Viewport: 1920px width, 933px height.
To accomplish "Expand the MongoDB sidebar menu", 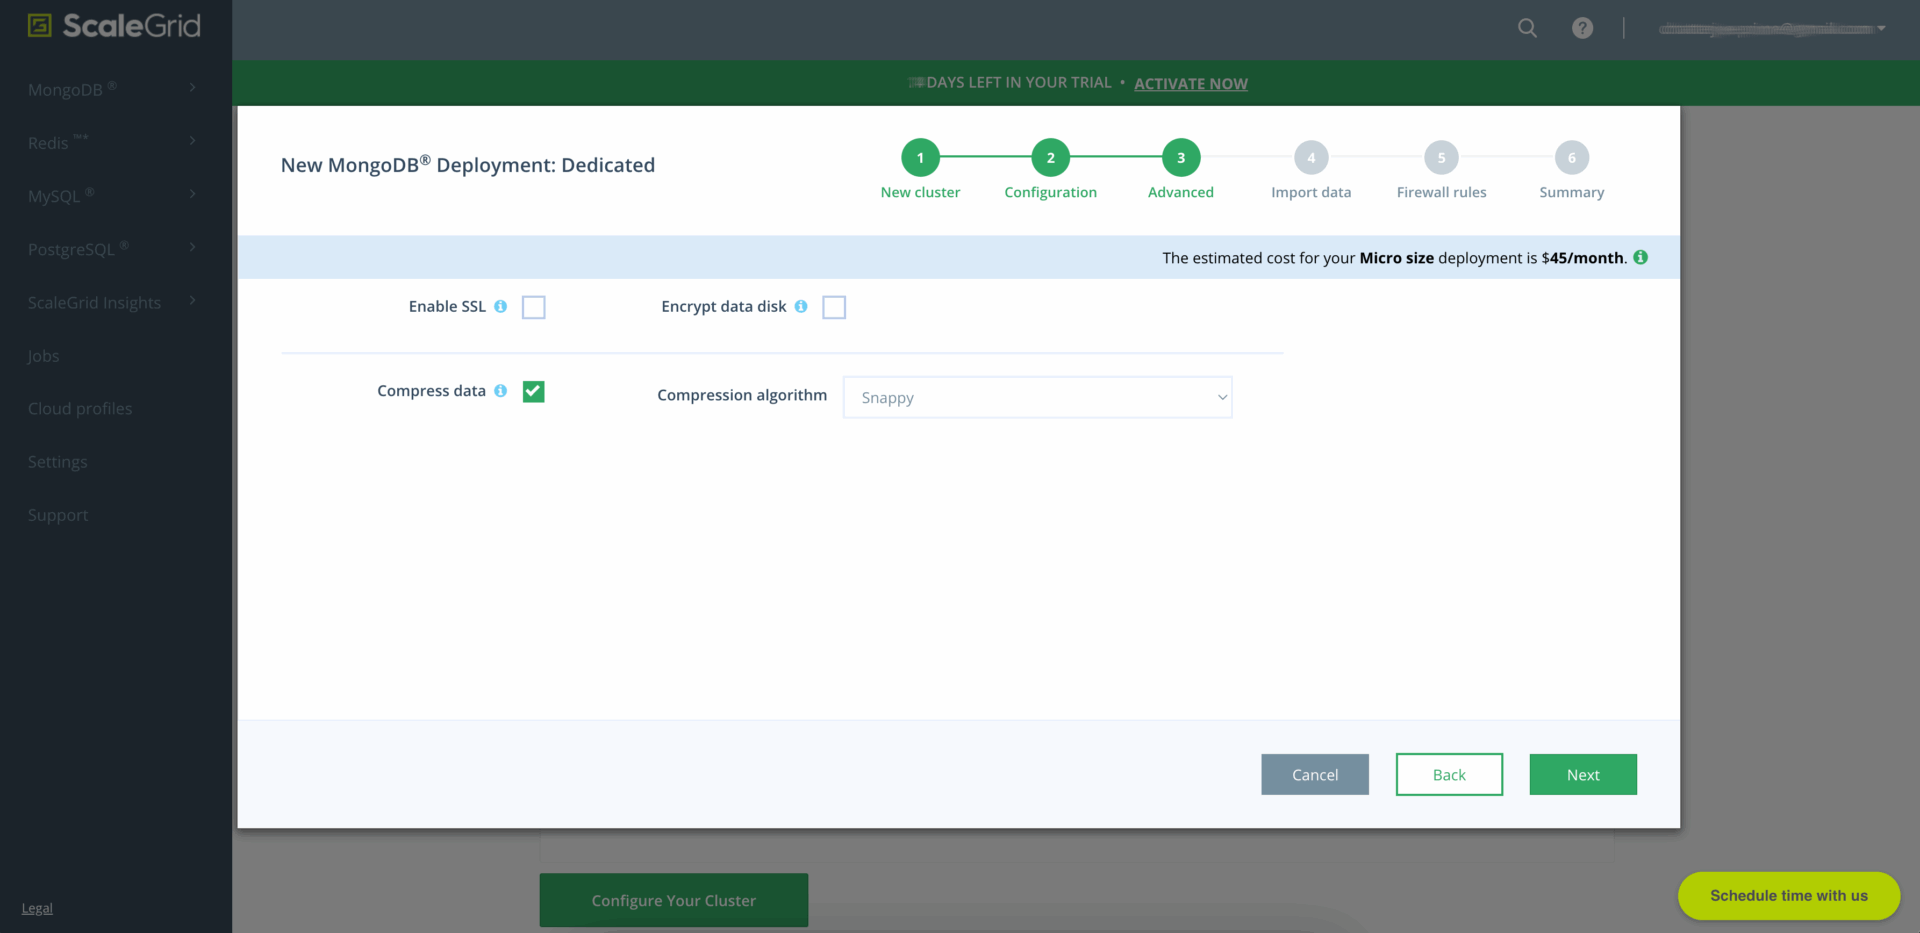I will tap(111, 90).
